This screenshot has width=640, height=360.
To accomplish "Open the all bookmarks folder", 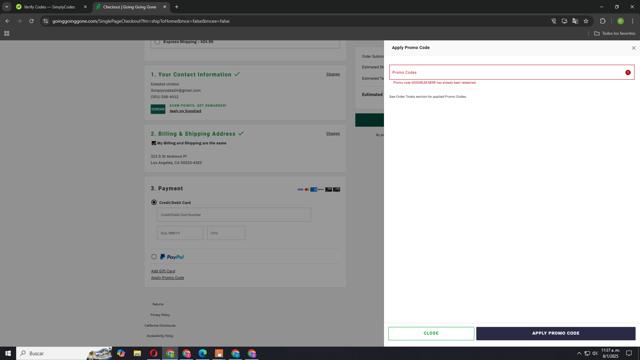I will pos(615,33).
